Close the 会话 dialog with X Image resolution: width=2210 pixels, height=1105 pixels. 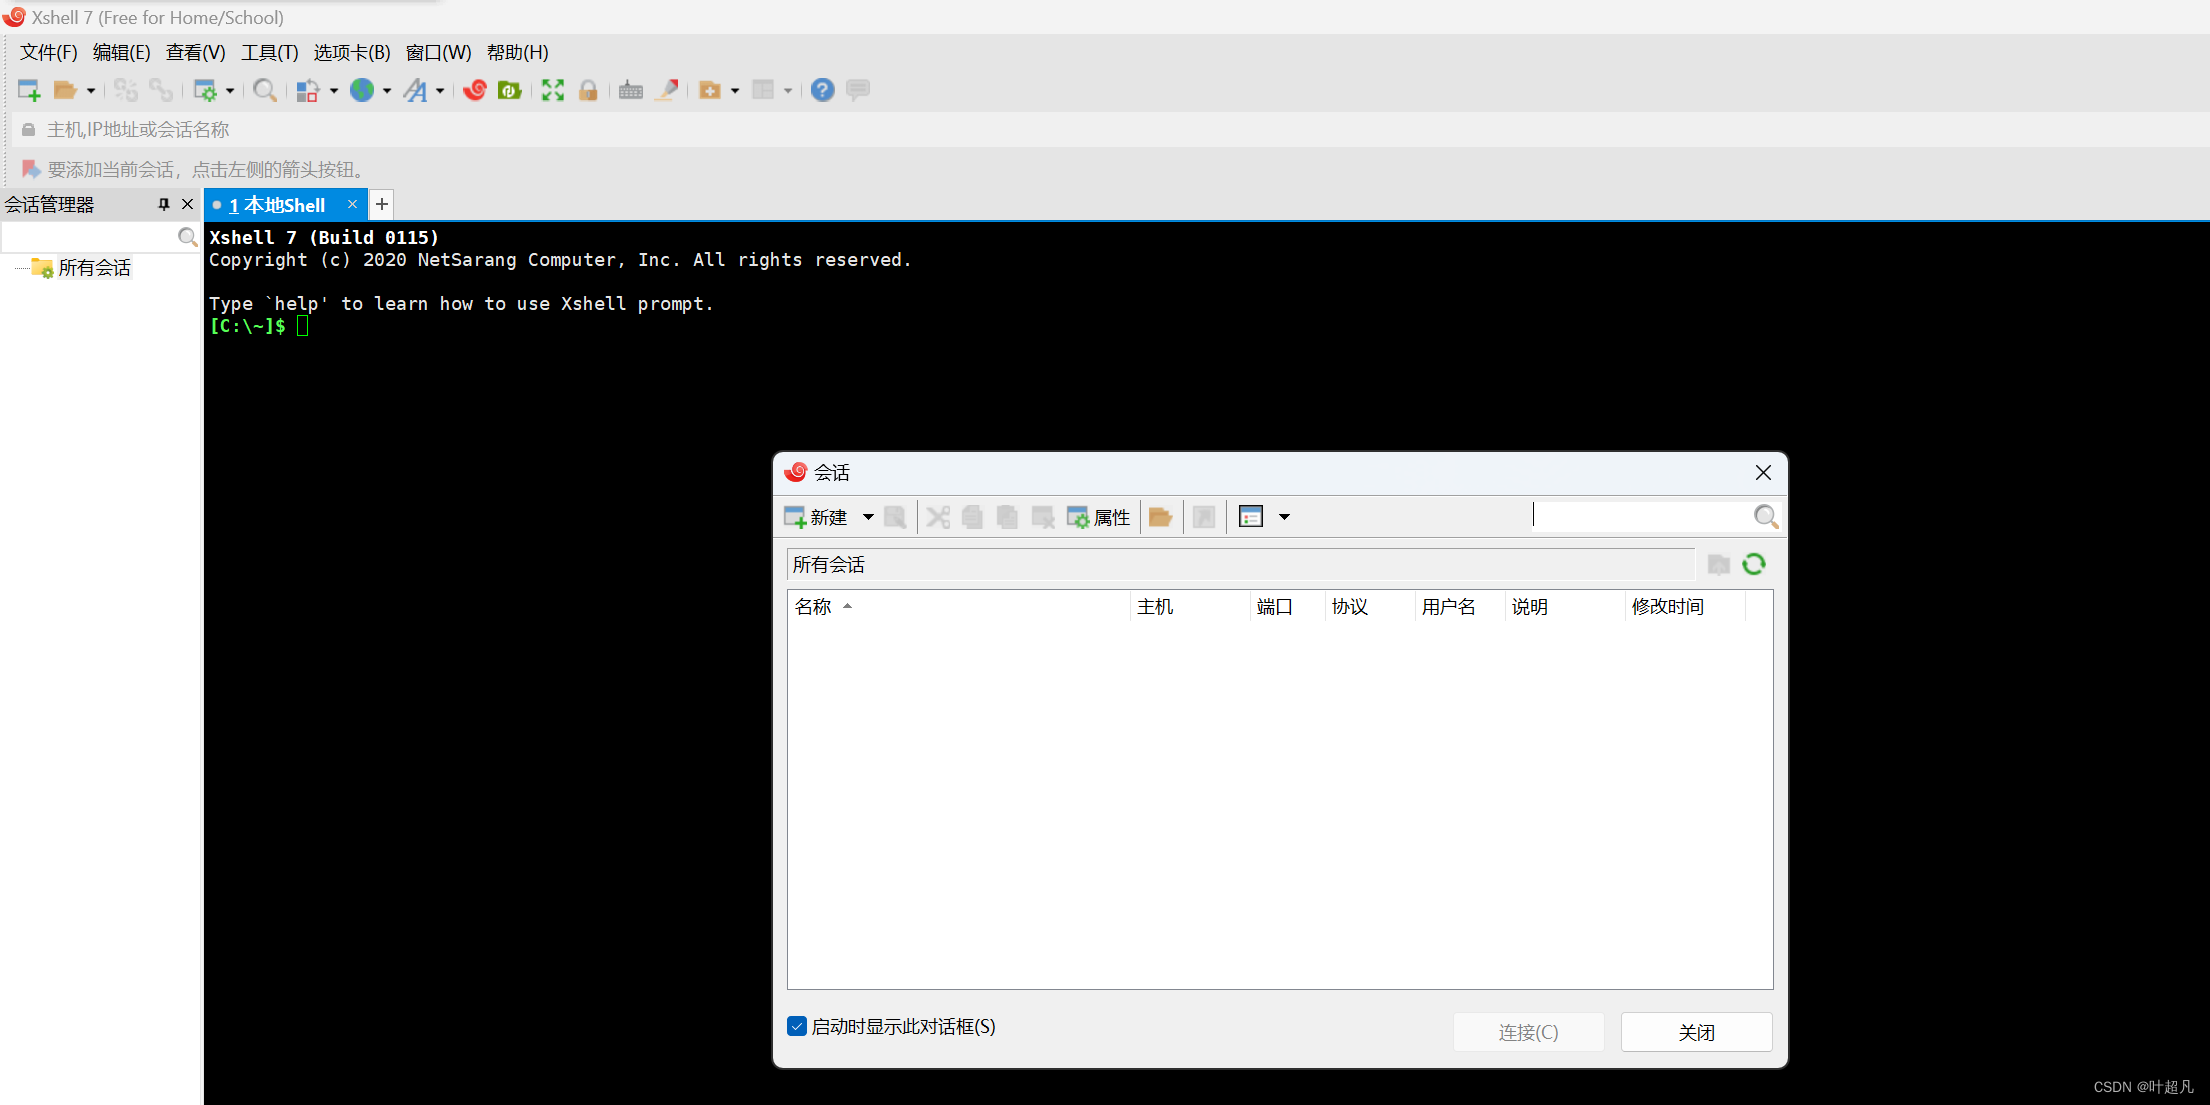(x=1763, y=472)
